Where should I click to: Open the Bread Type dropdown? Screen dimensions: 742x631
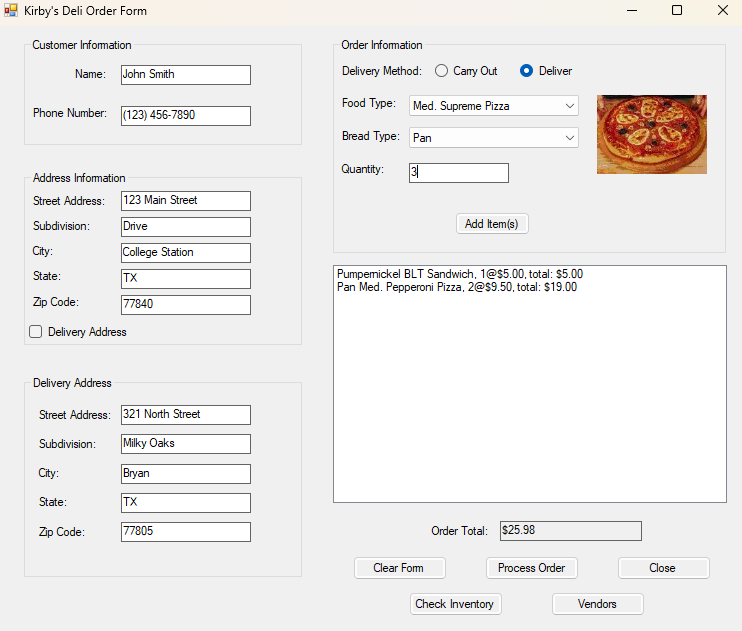pyautogui.click(x=494, y=138)
